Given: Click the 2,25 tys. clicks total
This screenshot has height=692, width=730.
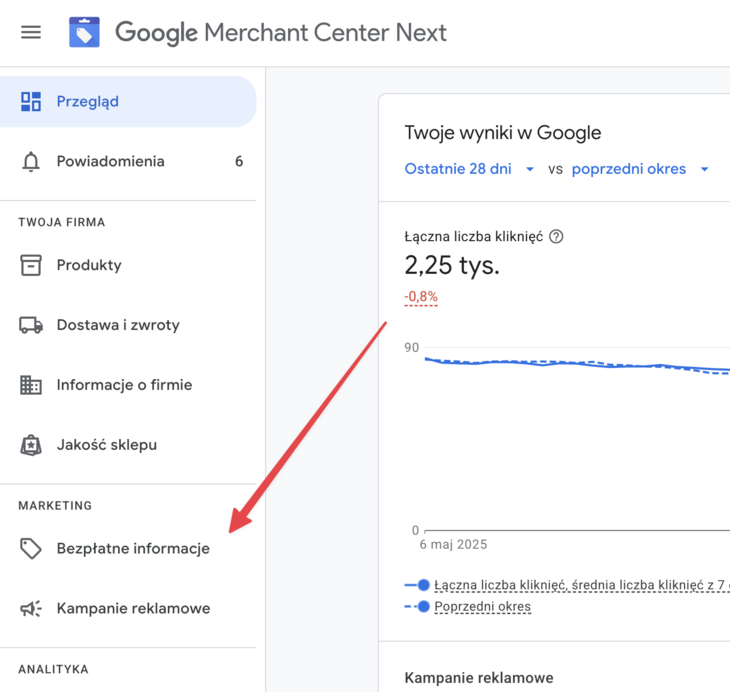Looking at the screenshot, I should click(x=452, y=266).
